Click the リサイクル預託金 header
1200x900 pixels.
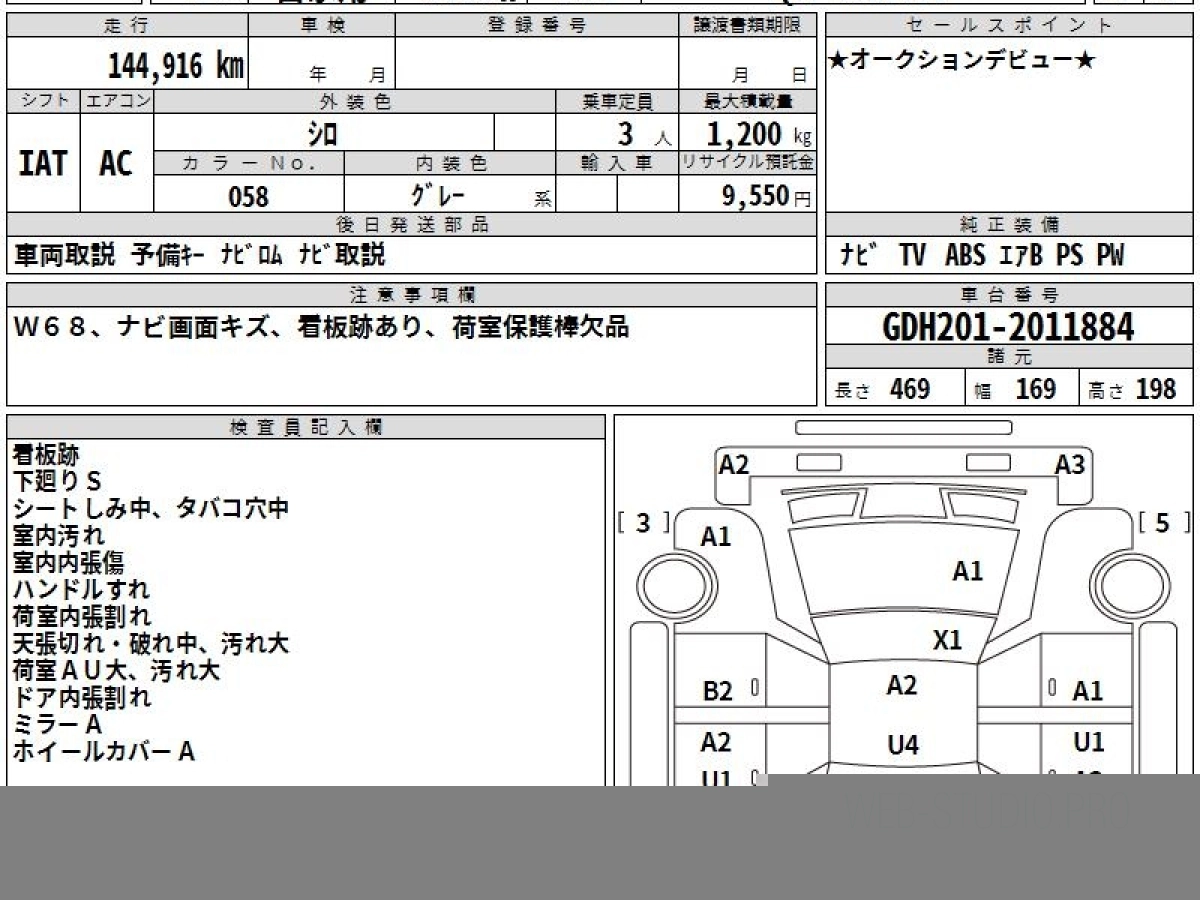[x=748, y=163]
